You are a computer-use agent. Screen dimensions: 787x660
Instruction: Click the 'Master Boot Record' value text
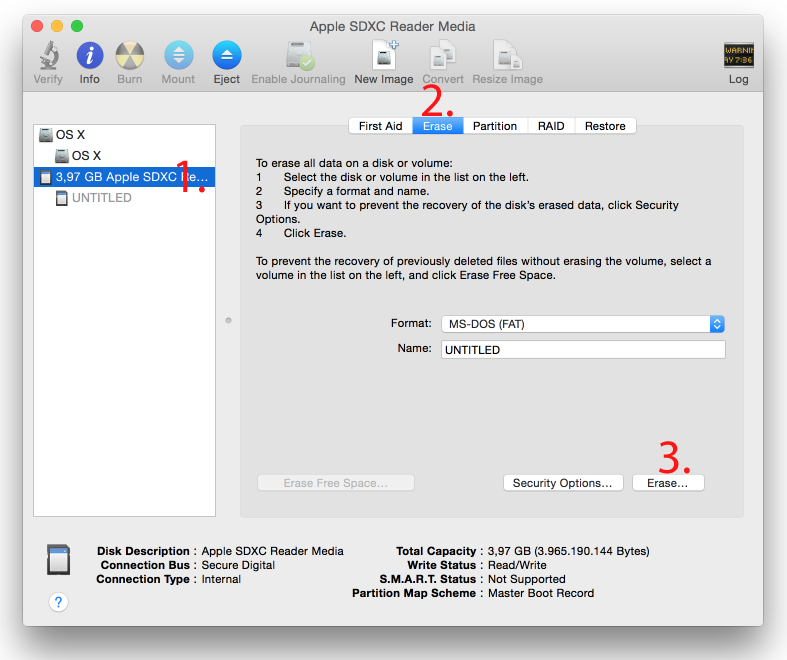541,593
